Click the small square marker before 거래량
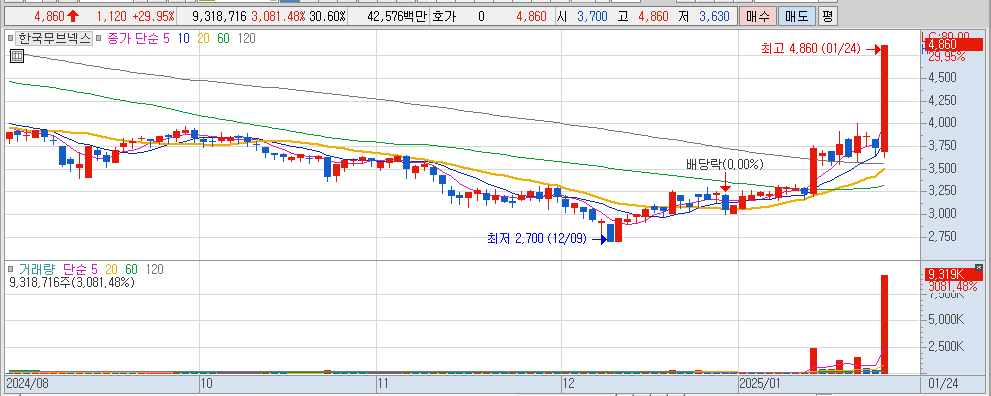This screenshot has width=991, height=396. point(10,270)
